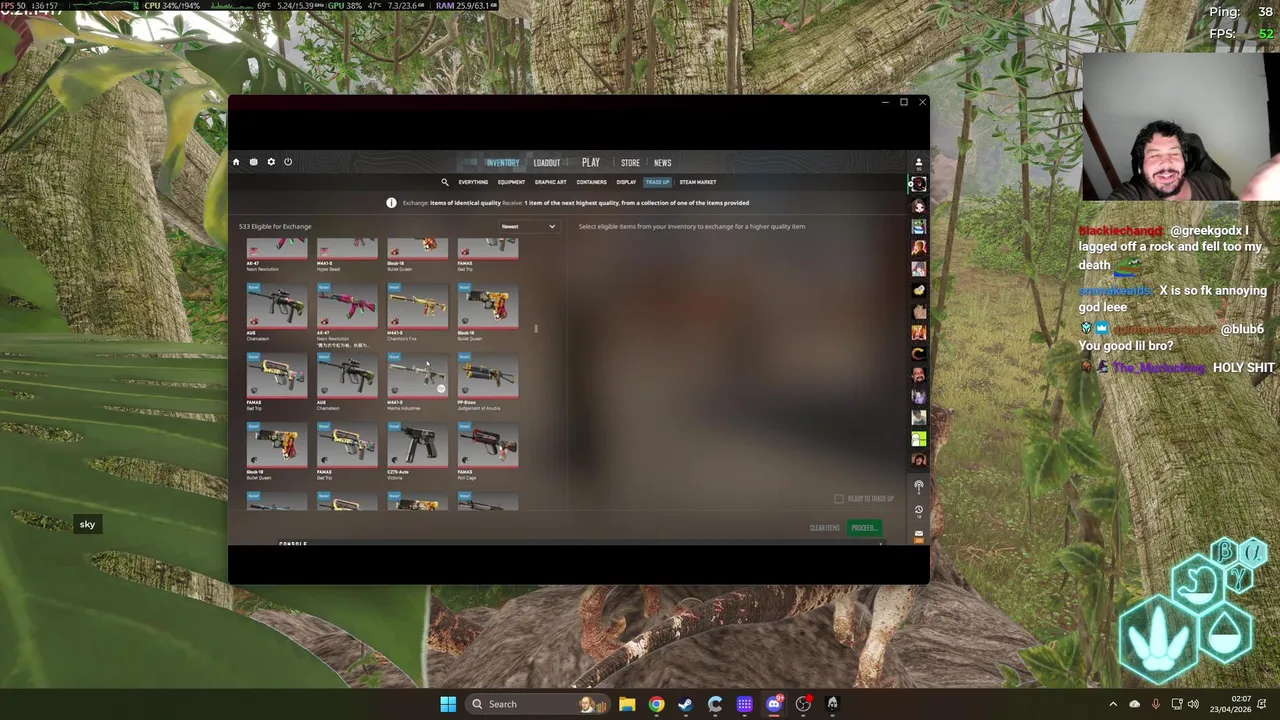
Task: Select the Trade Up filter
Action: [x=657, y=182]
